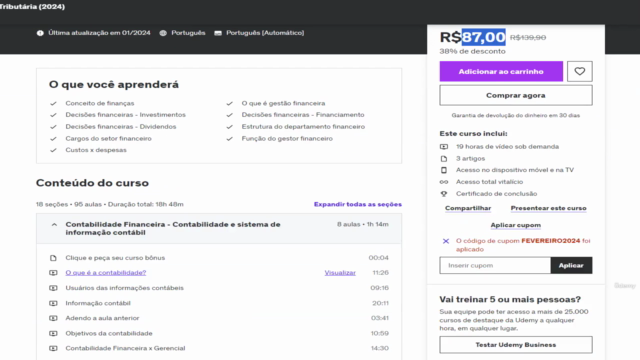This screenshot has height=360, width=640.
Task: Click the Vai treinar 5 ou mais pessoas? heading
Action: (510, 300)
